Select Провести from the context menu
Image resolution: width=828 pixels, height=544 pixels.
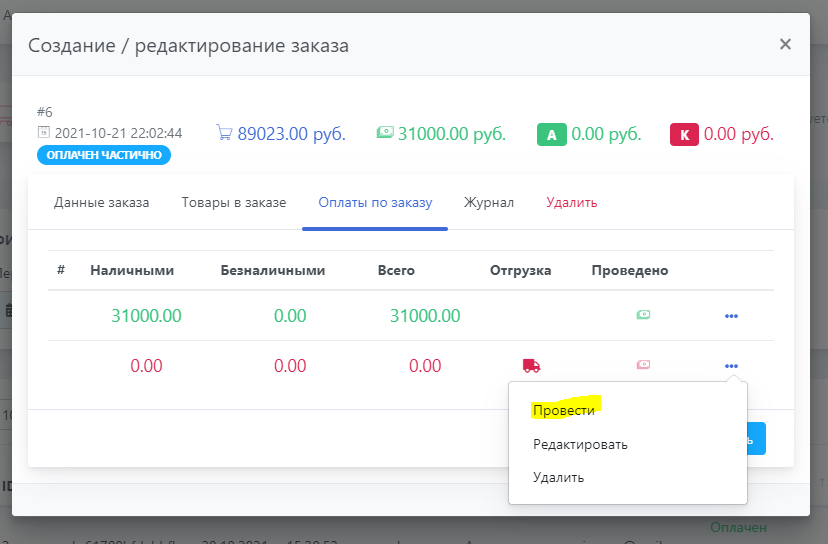click(564, 410)
